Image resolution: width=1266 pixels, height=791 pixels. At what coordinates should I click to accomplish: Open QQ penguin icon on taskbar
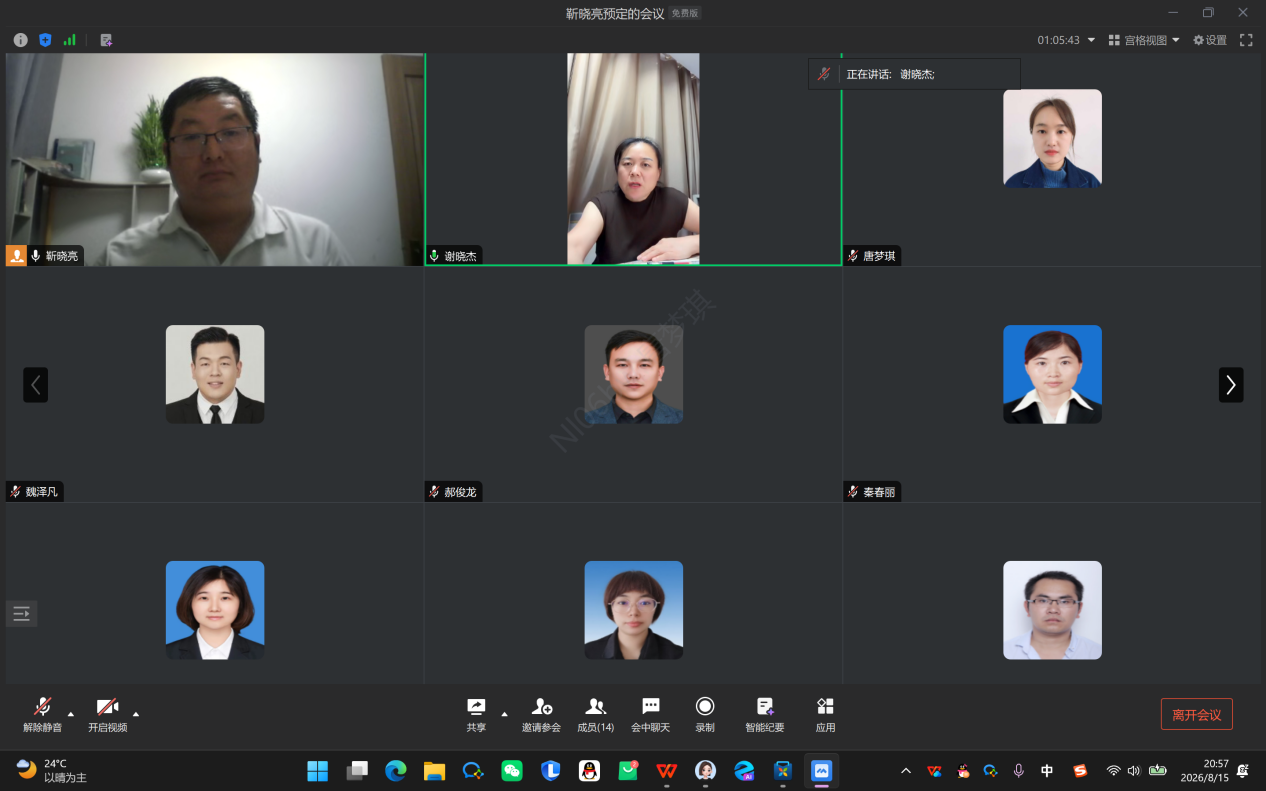(x=590, y=770)
